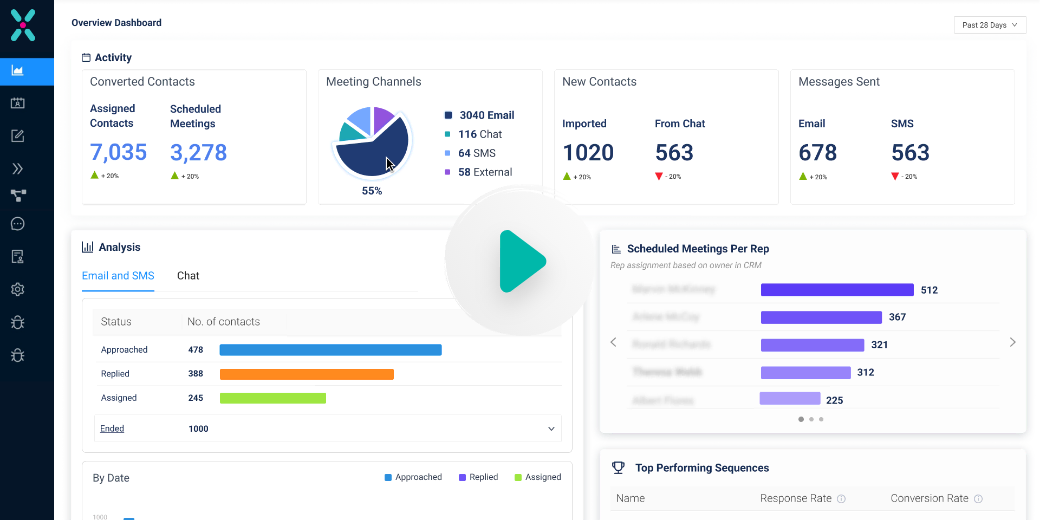Click the Ended status link

[112, 429]
